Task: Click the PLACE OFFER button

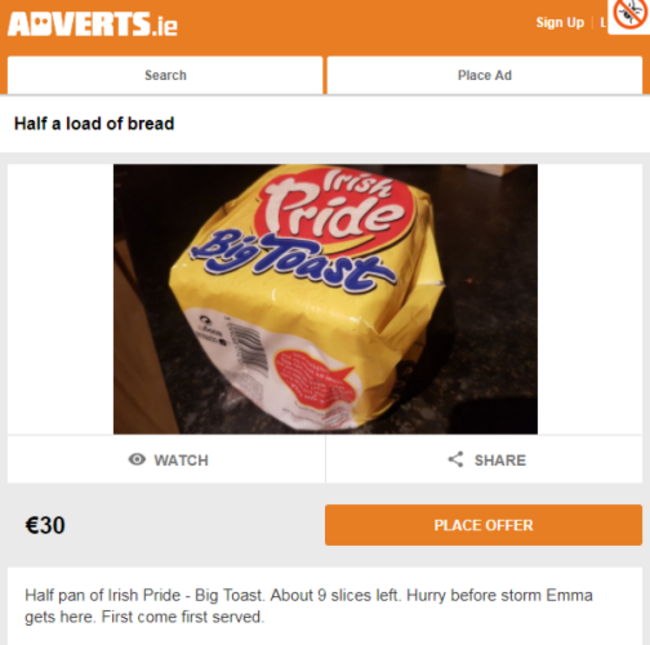Action: pos(483,525)
